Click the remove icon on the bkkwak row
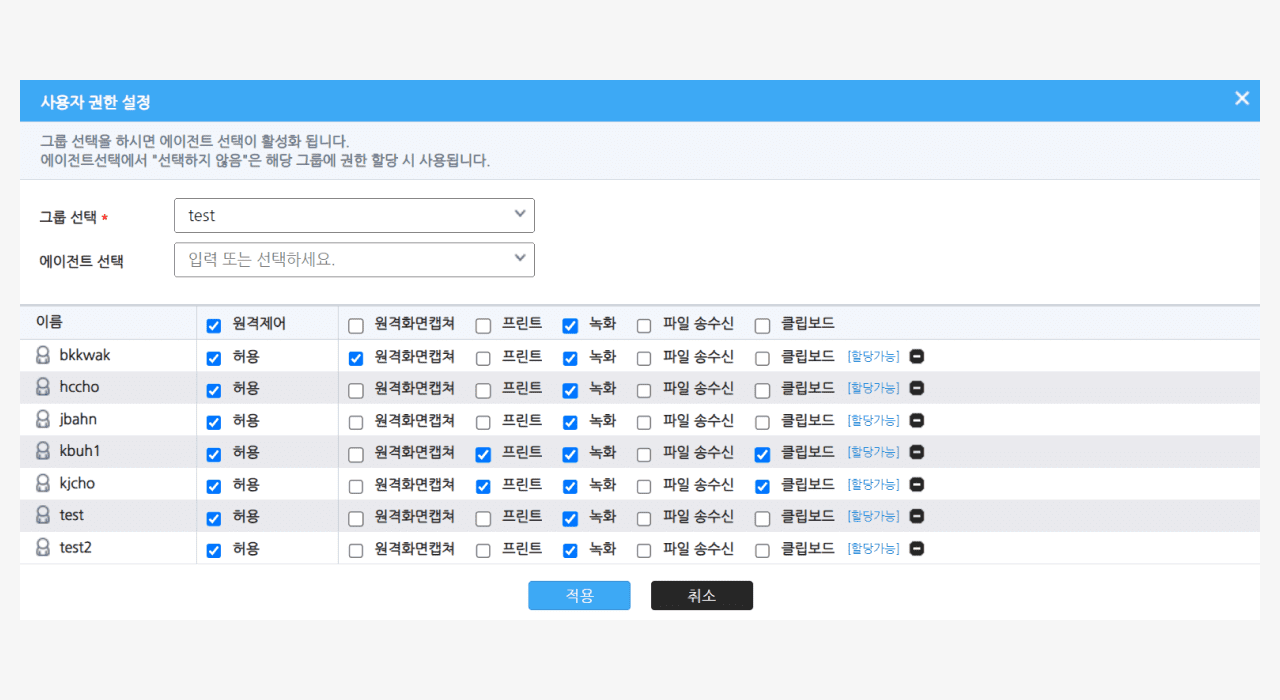1280x700 pixels. pyautogui.click(x=916, y=356)
